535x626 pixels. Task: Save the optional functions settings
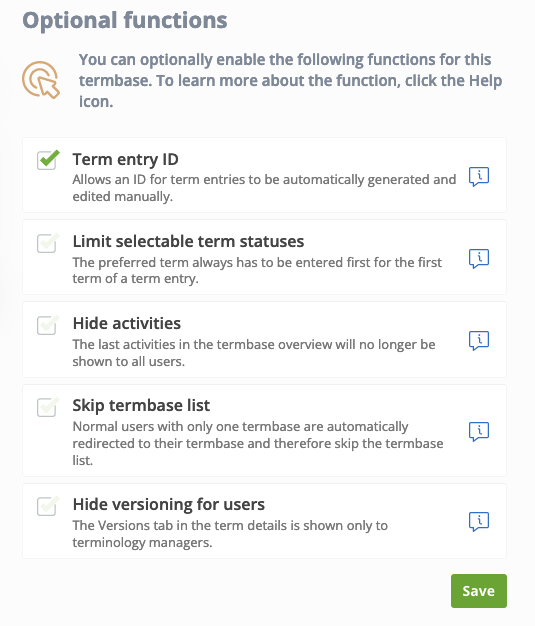point(479,591)
